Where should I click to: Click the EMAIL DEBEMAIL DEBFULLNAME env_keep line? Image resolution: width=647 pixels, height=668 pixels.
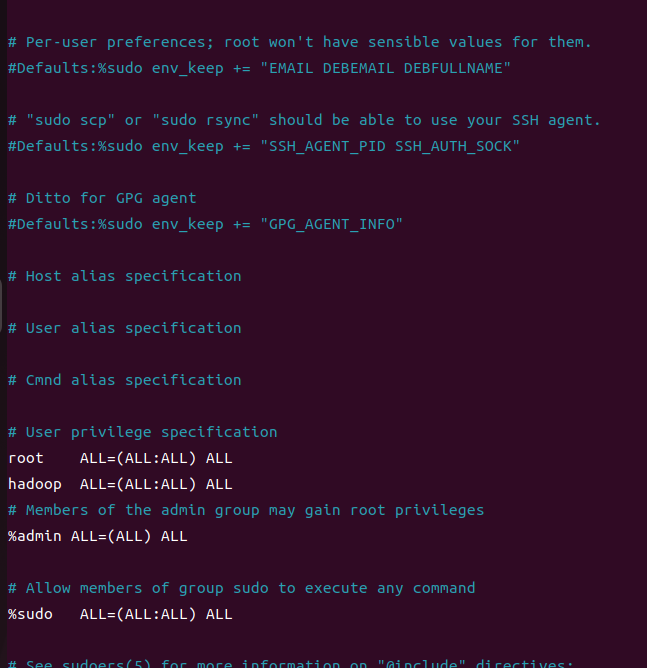[x=259, y=68]
